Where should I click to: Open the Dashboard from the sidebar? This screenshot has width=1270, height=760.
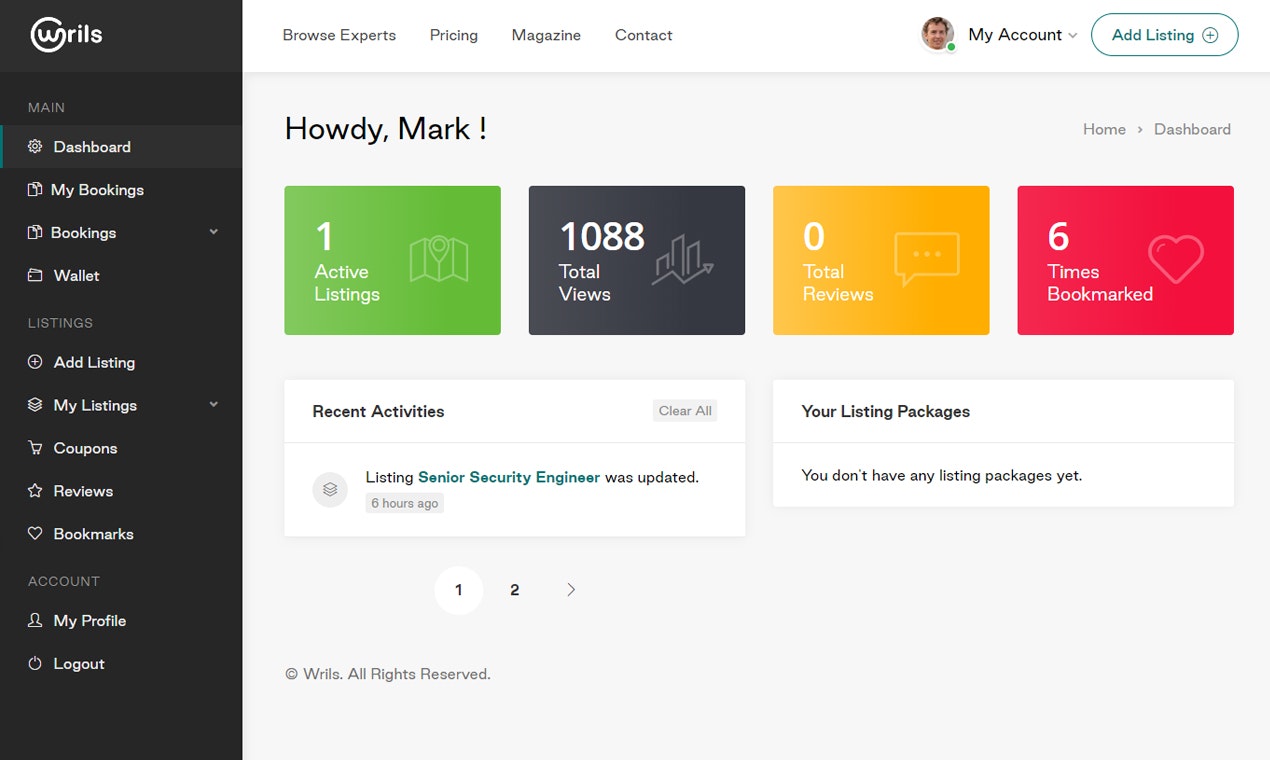(92, 146)
